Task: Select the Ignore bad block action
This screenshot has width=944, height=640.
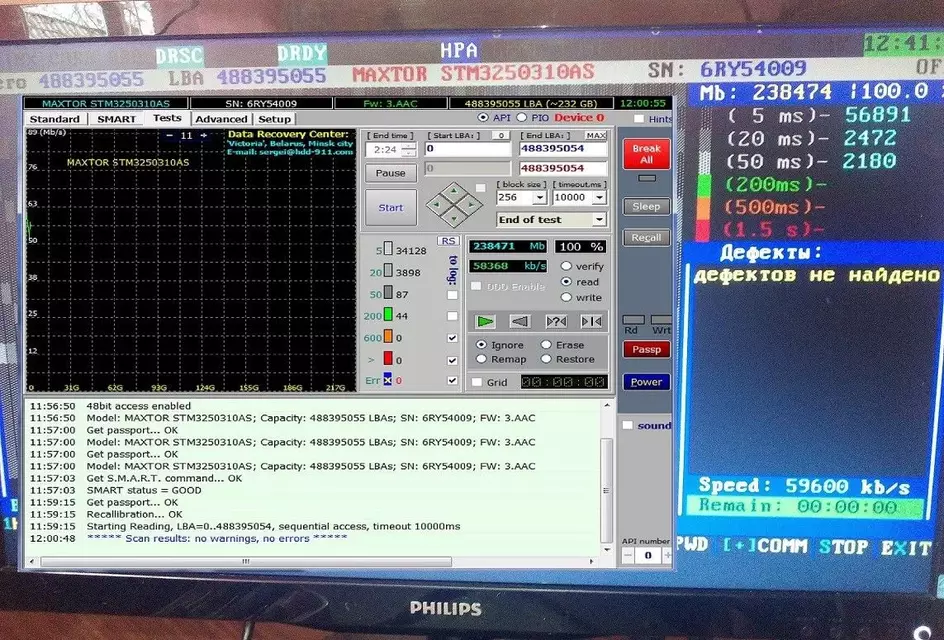Action: click(x=481, y=344)
